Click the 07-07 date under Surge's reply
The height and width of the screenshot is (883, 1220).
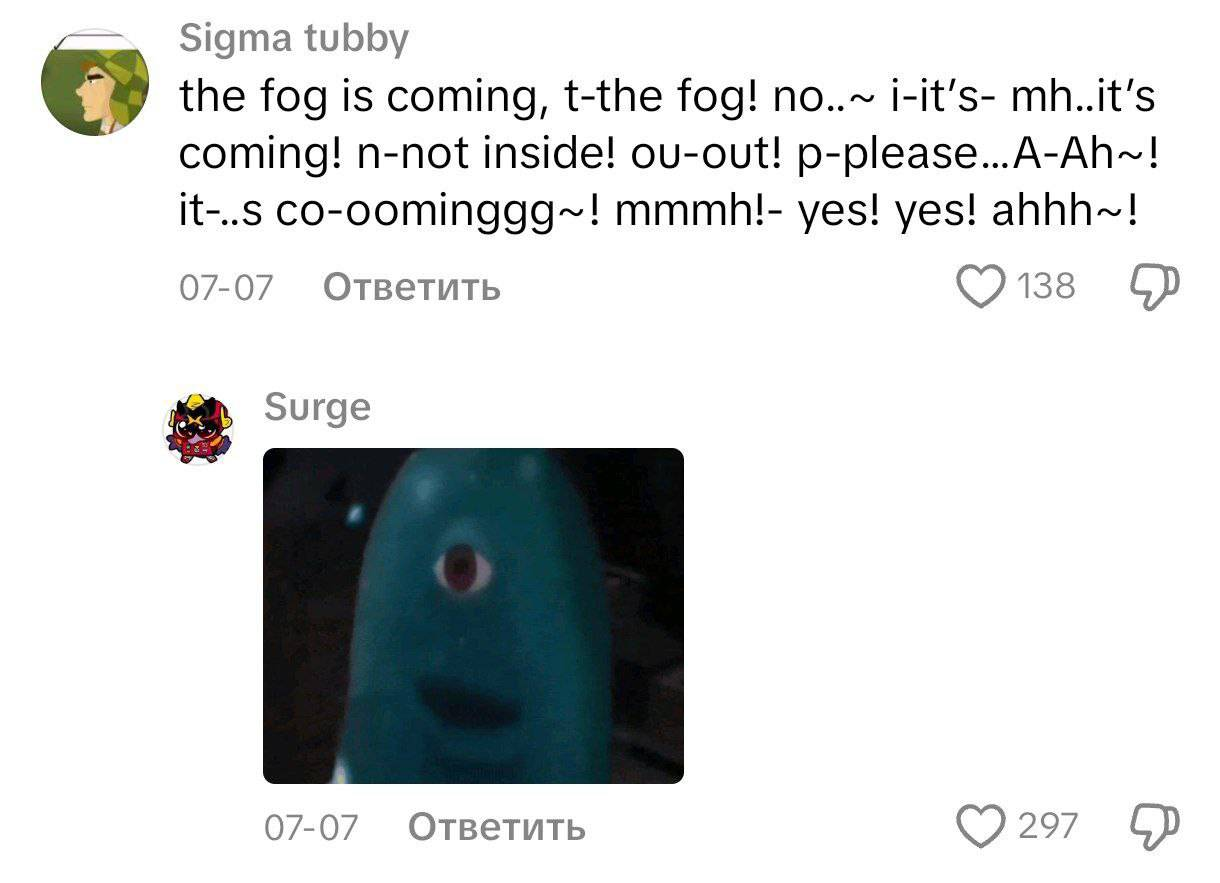tap(311, 827)
